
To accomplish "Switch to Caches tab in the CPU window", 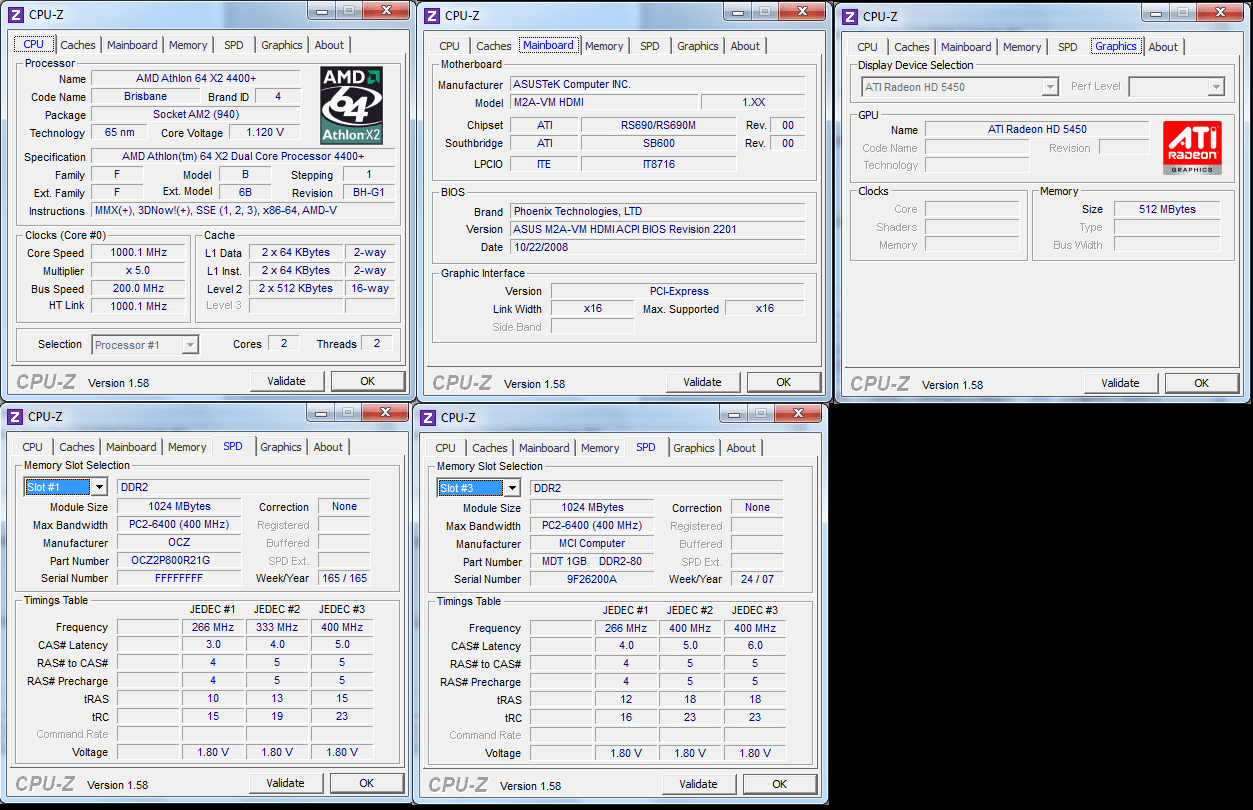I will coord(78,45).
